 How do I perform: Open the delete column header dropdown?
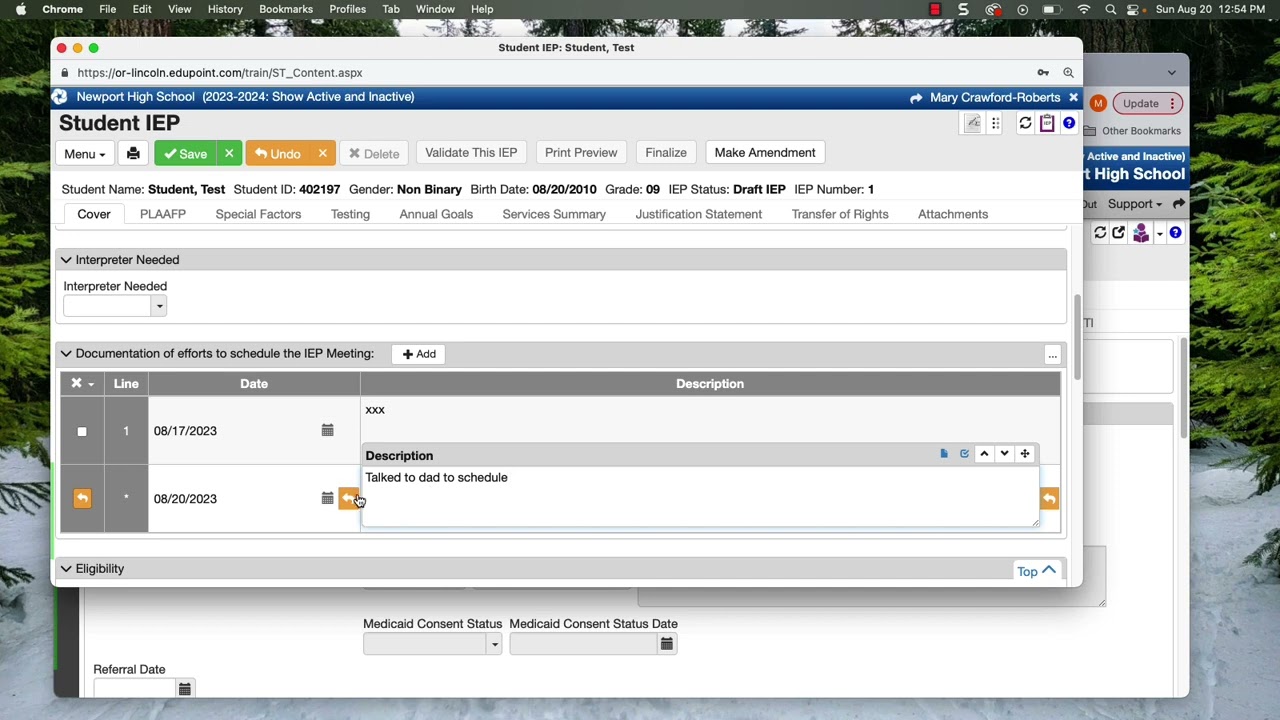[x=82, y=384]
